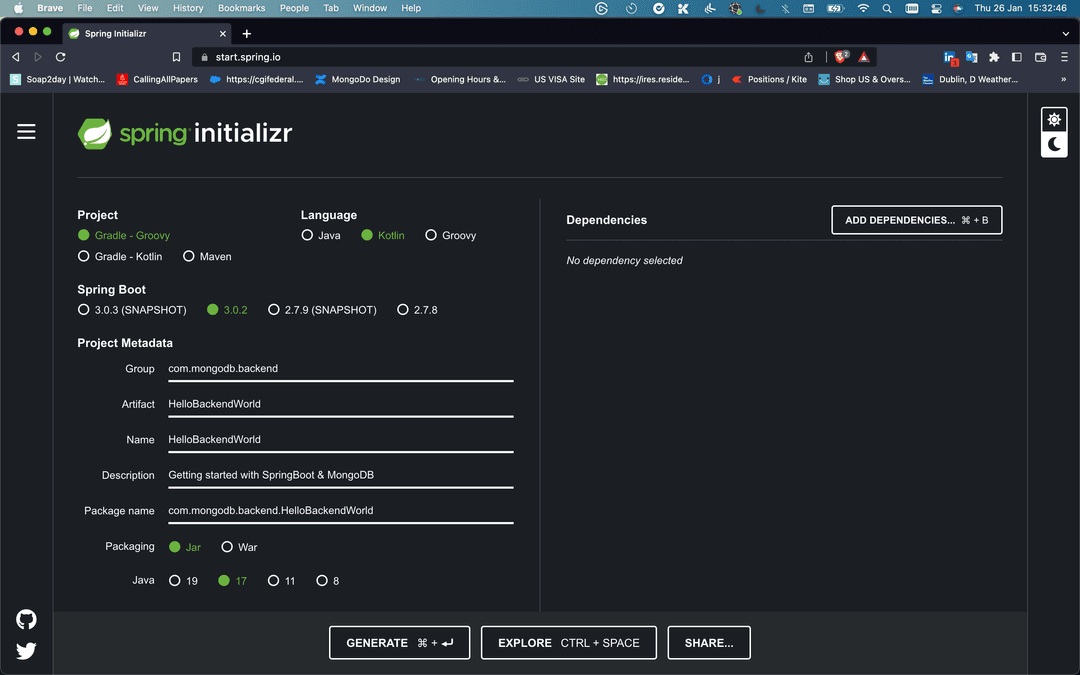Open the Twitter link icon
Image resolution: width=1080 pixels, height=675 pixels.
click(x=26, y=651)
